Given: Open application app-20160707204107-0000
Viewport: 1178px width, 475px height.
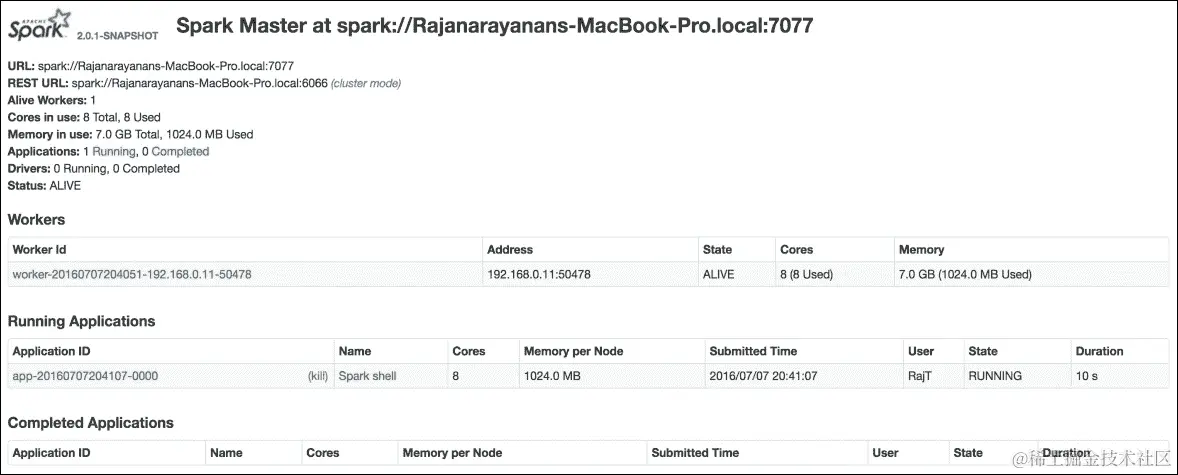Looking at the screenshot, I should coord(86,376).
